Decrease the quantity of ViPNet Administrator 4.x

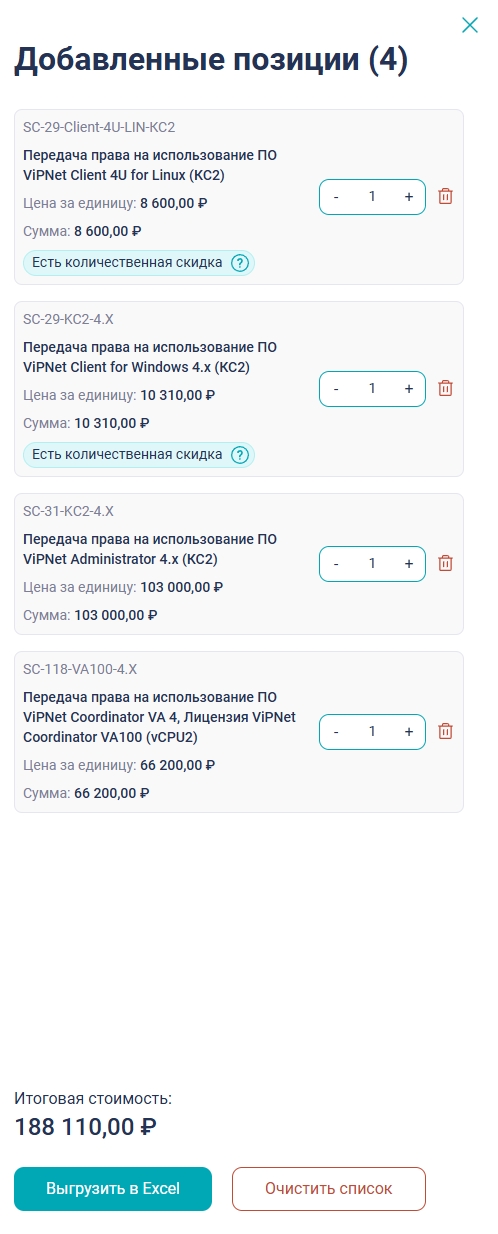[336, 564]
